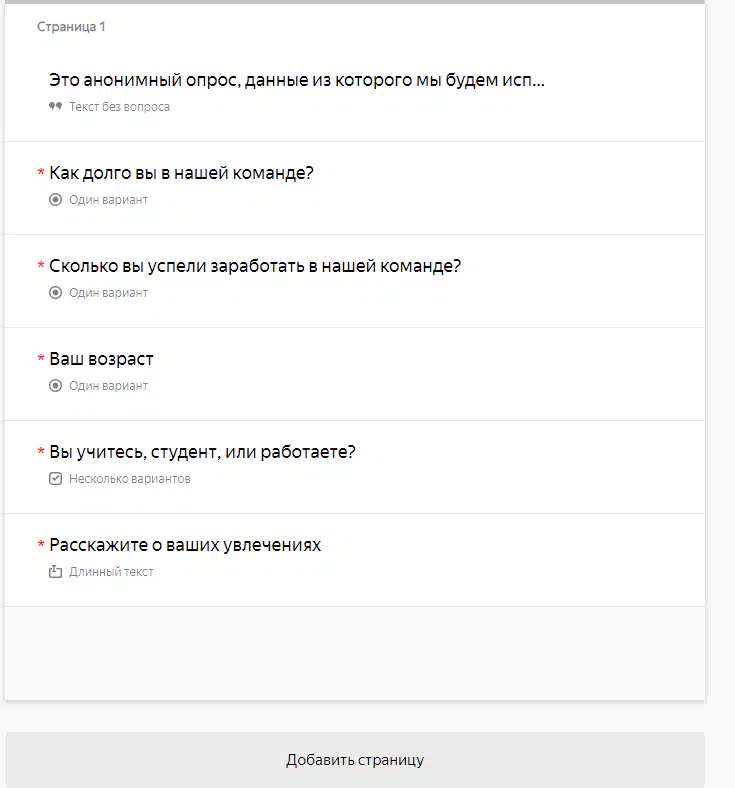Select 'Расскажите о ваших увлечениях' question

tap(185, 545)
